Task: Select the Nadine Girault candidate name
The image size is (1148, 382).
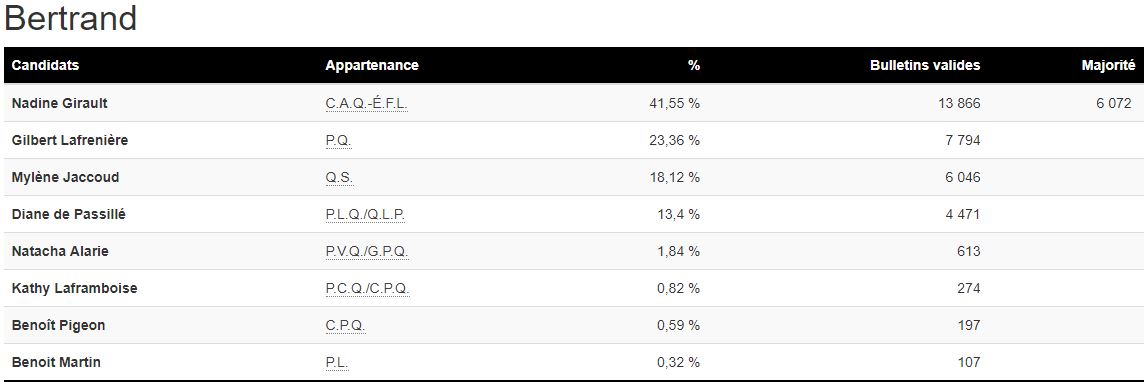Action: point(59,103)
